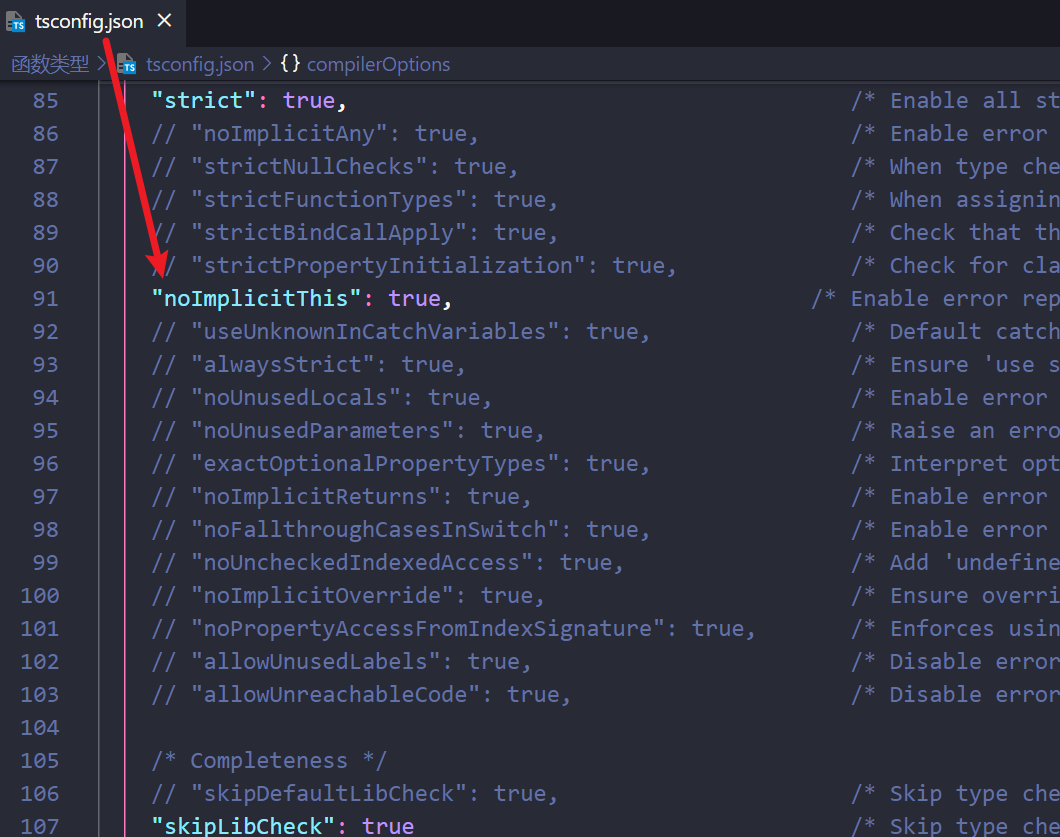
Task: Click the "skipDefaultLibCheck" commented line
Action: (354, 794)
